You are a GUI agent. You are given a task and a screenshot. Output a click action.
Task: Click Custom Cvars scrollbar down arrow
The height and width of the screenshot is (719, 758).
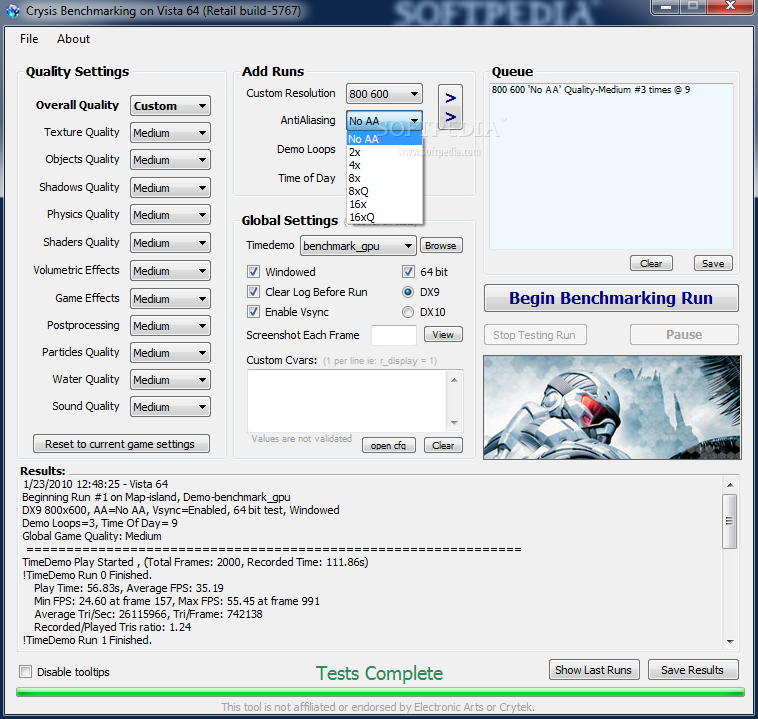point(454,423)
